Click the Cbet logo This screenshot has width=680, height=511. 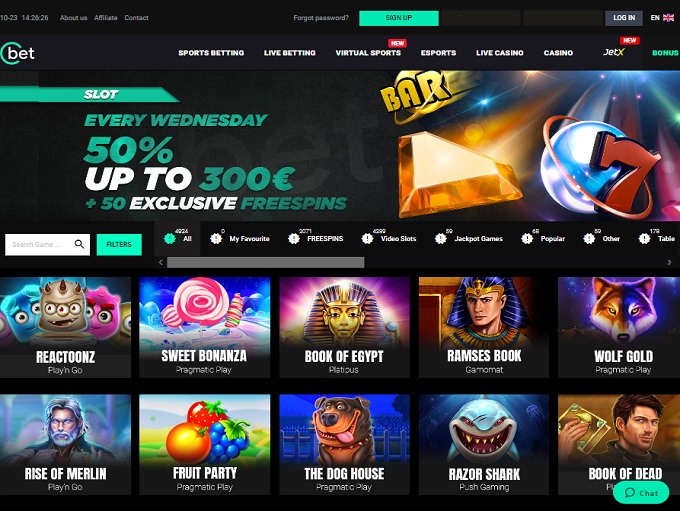point(17,53)
